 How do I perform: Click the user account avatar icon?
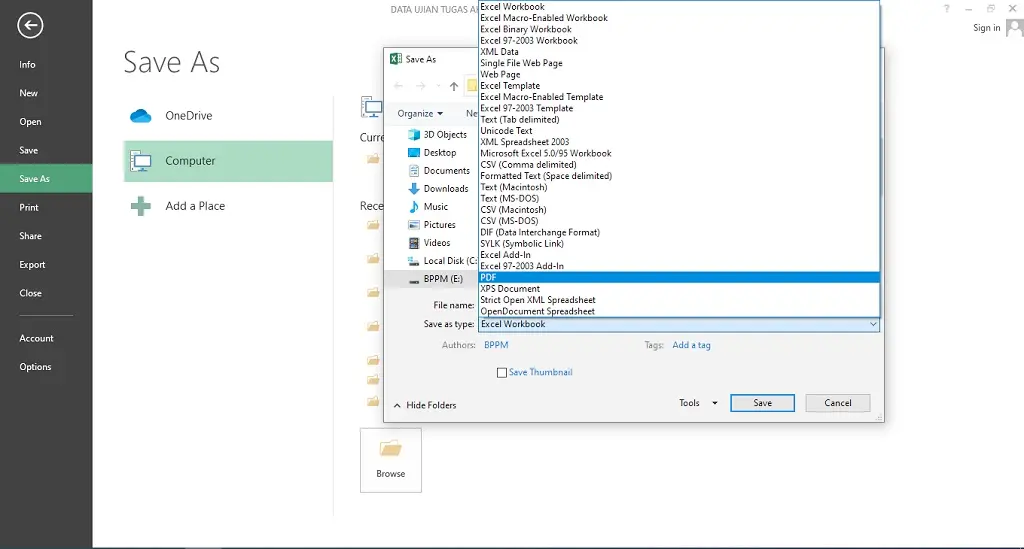(x=1015, y=27)
